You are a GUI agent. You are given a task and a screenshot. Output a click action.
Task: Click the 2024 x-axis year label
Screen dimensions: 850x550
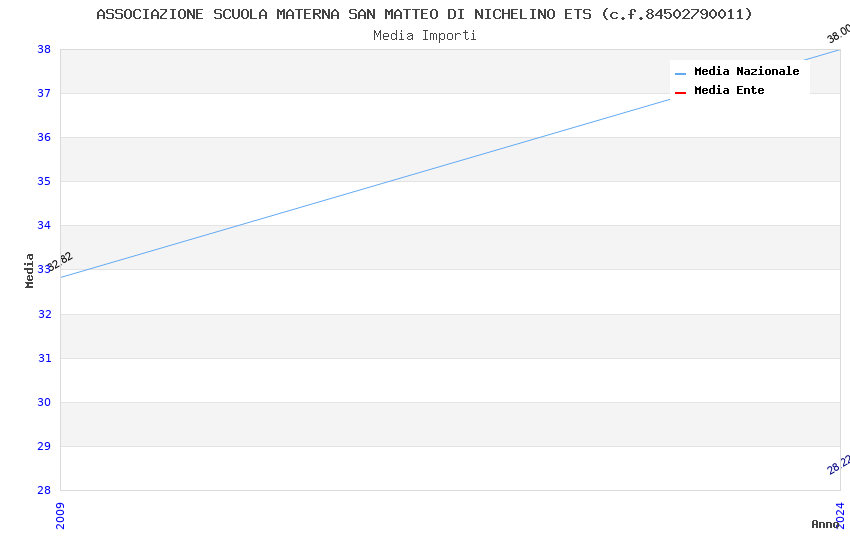(840, 515)
